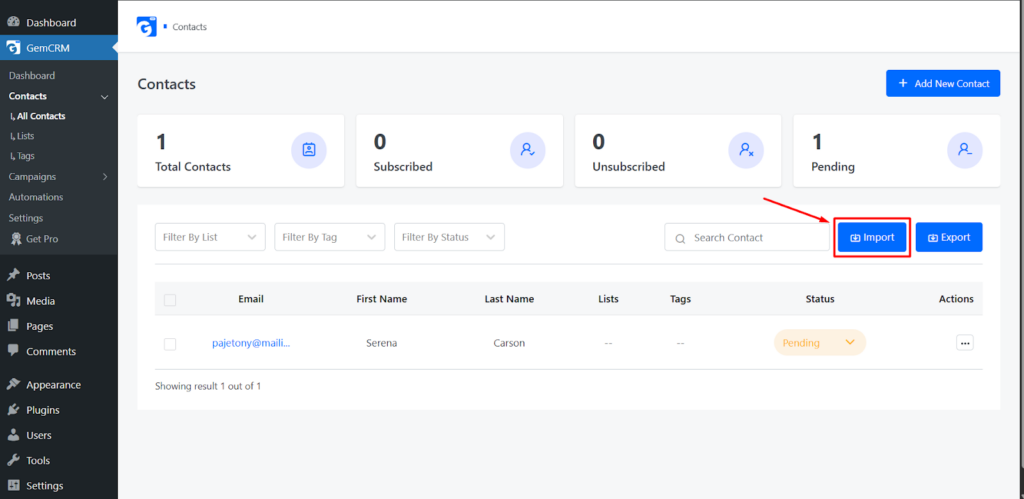Click the Email column header

click(x=251, y=299)
